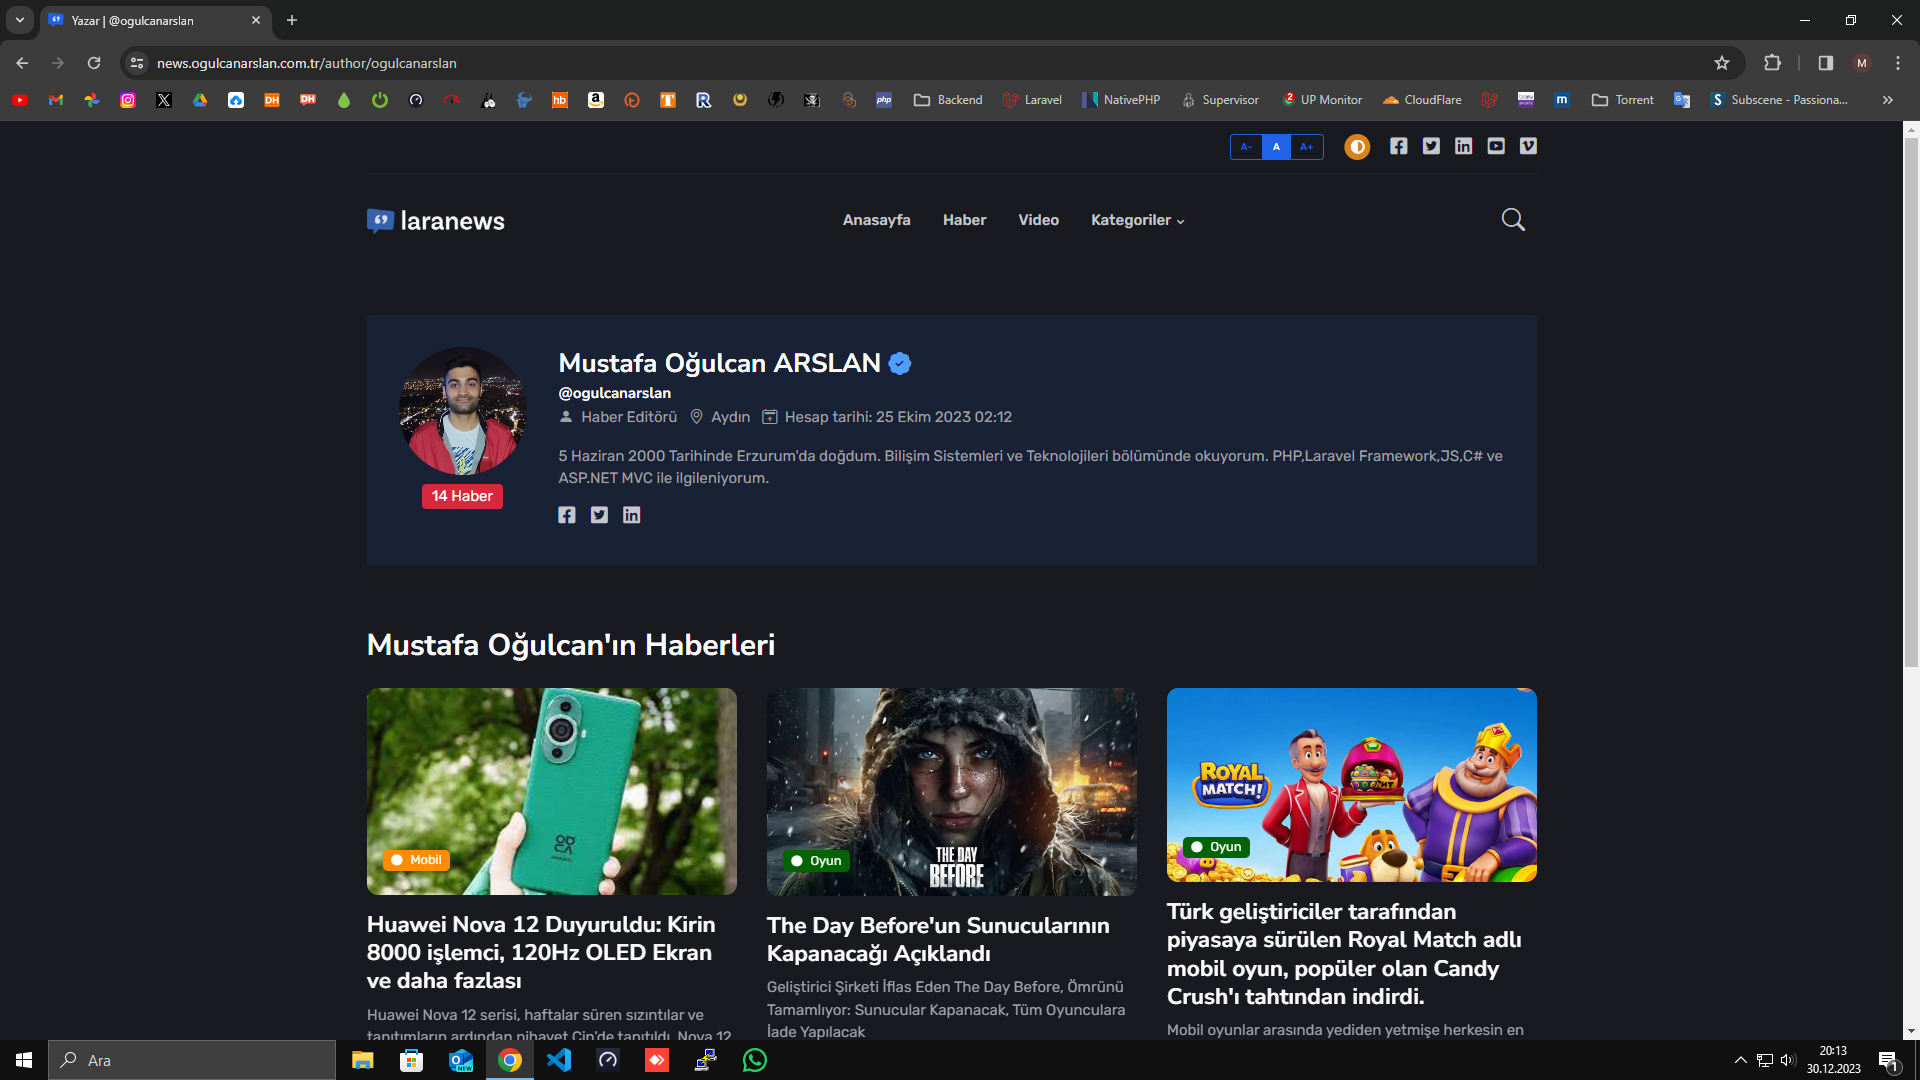Viewport: 1920px width, 1080px height.
Task: Open the site search magnifier icon
Action: (x=1513, y=220)
